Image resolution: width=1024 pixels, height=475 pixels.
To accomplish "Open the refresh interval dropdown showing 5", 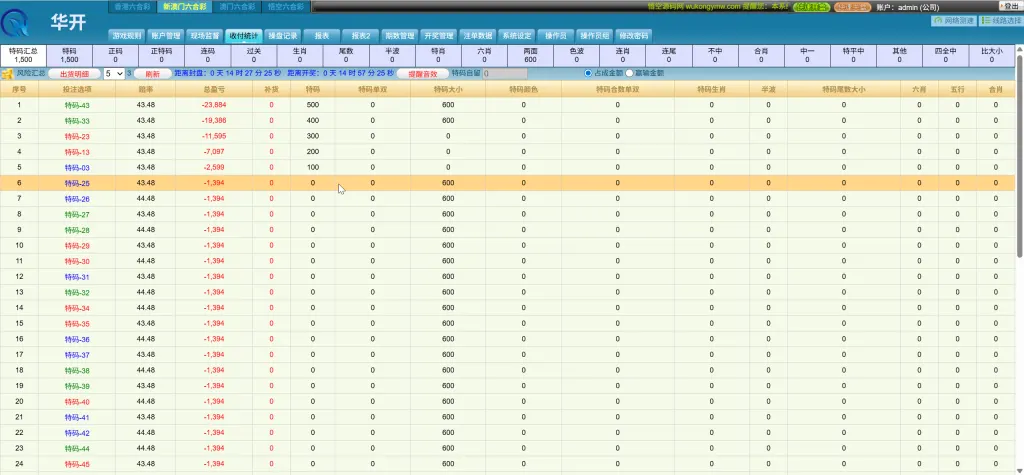I will coord(114,74).
